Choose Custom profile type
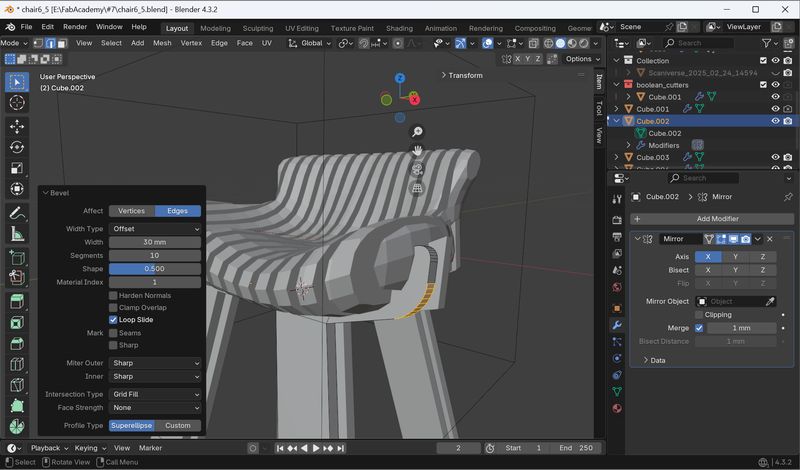Image resolution: width=800 pixels, height=470 pixels. (178, 426)
